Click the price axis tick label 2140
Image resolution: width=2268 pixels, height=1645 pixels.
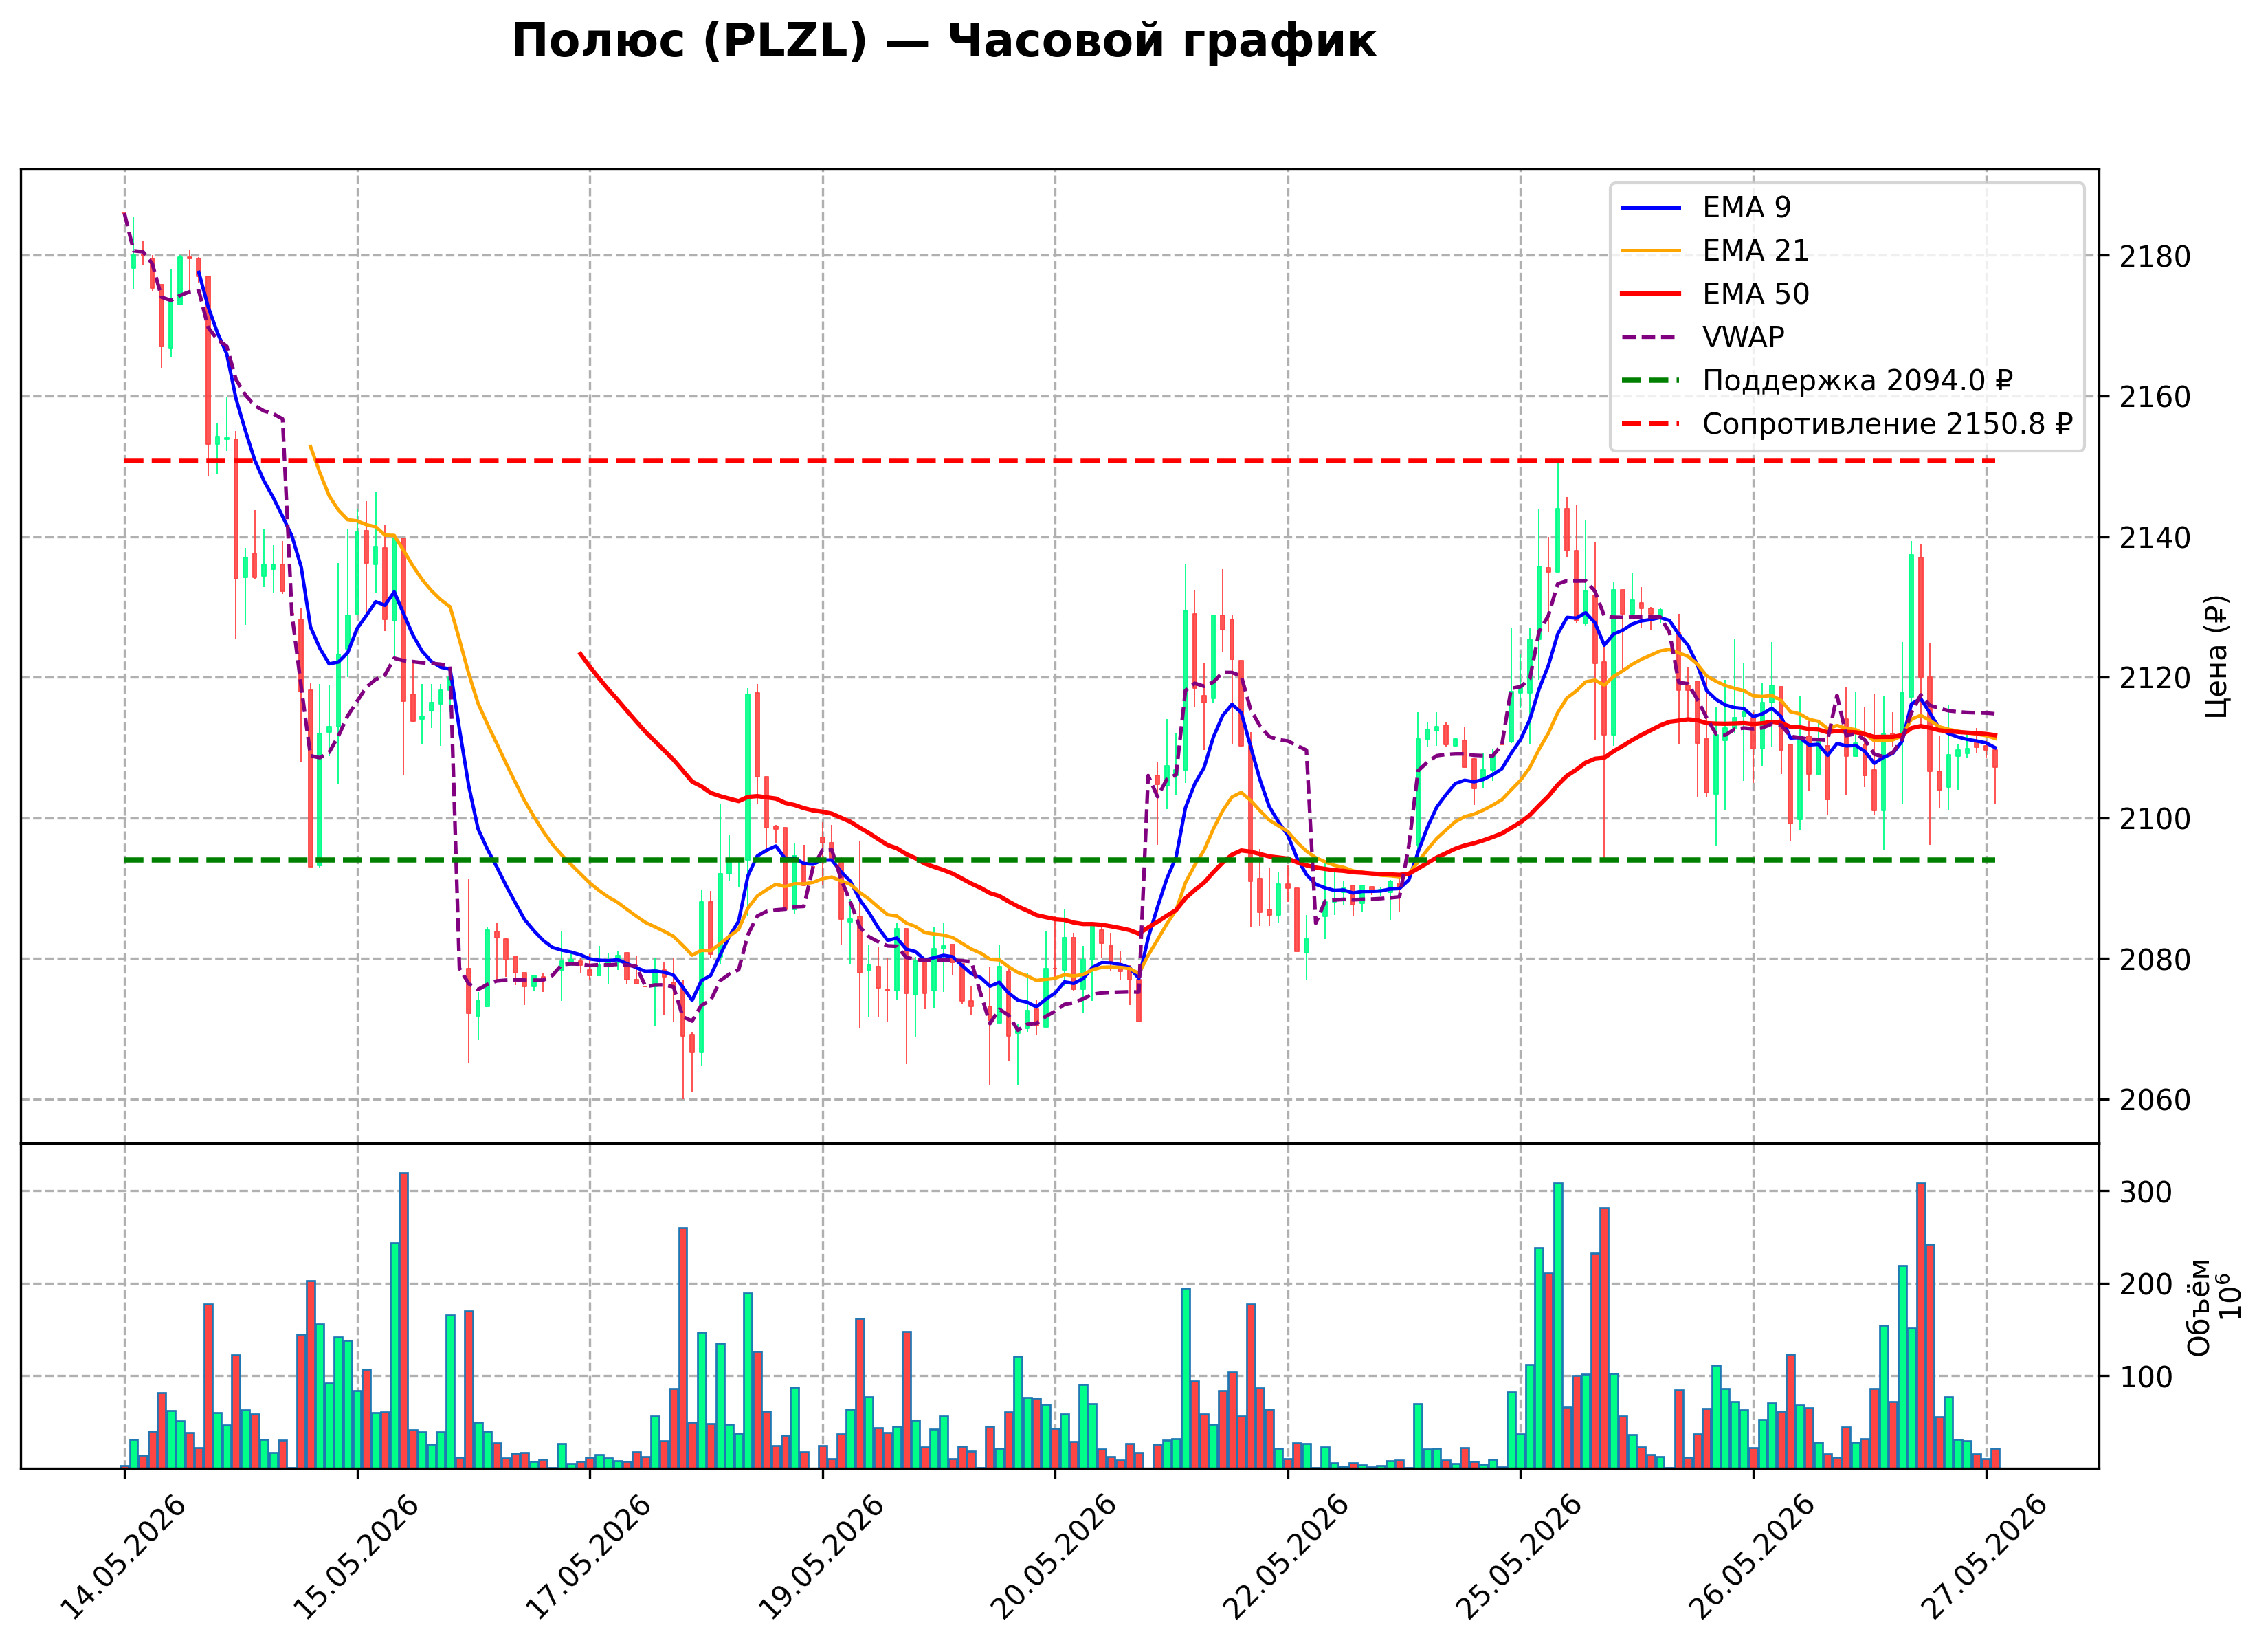[x=2155, y=538]
